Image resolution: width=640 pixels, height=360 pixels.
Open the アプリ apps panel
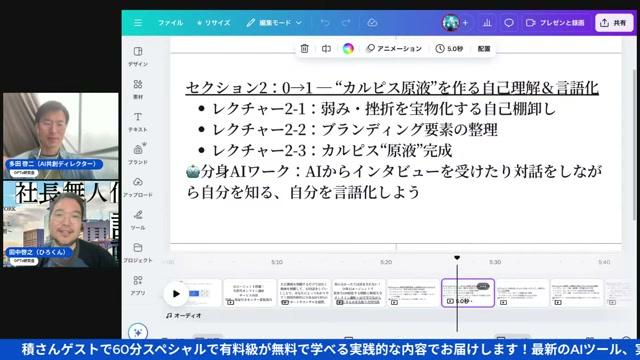(x=138, y=285)
